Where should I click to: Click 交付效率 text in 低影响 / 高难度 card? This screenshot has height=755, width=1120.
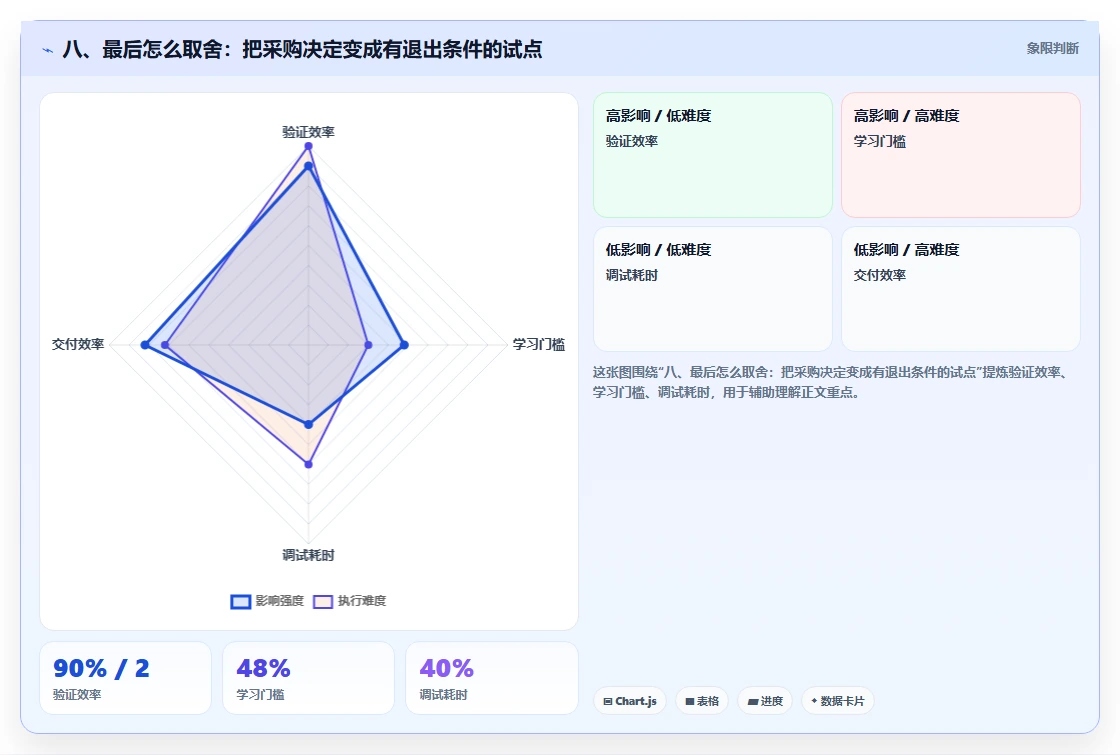[x=879, y=275]
